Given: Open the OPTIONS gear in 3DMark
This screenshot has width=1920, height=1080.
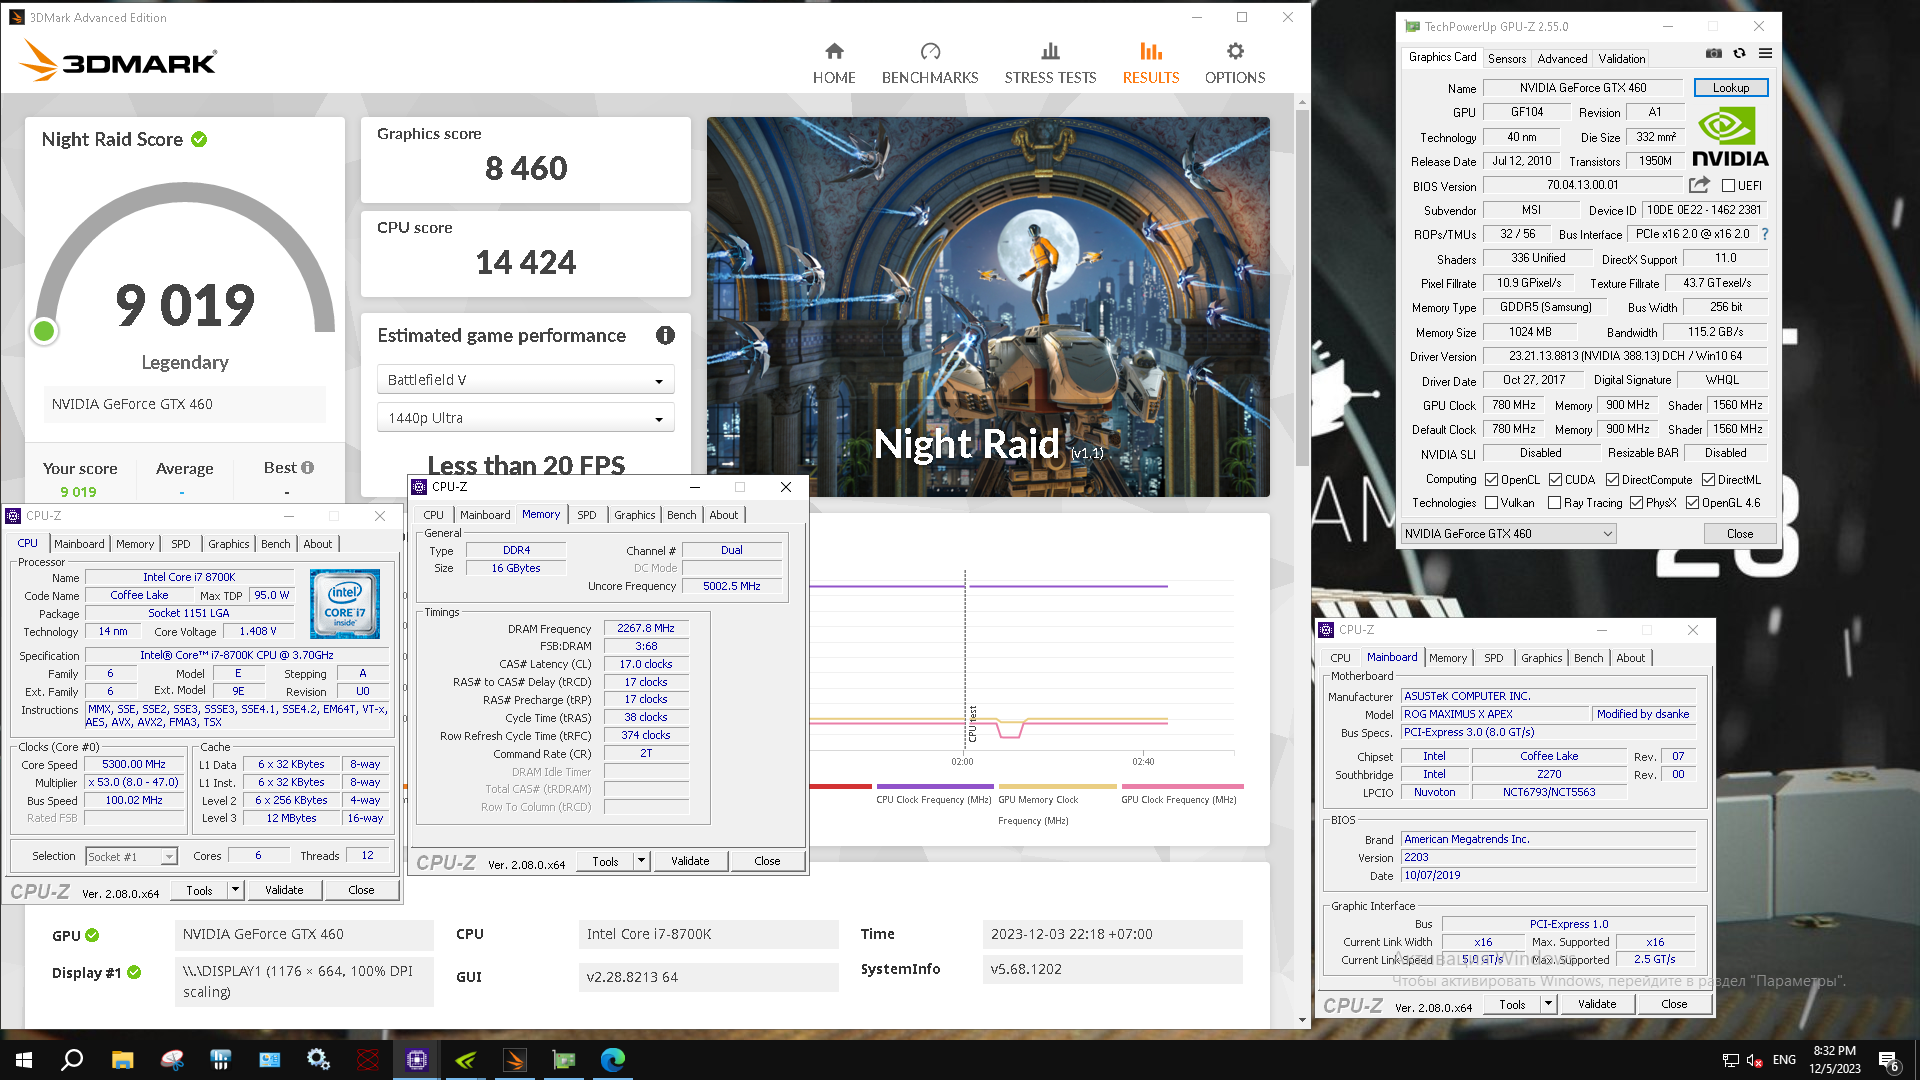Looking at the screenshot, I should [x=1235, y=63].
